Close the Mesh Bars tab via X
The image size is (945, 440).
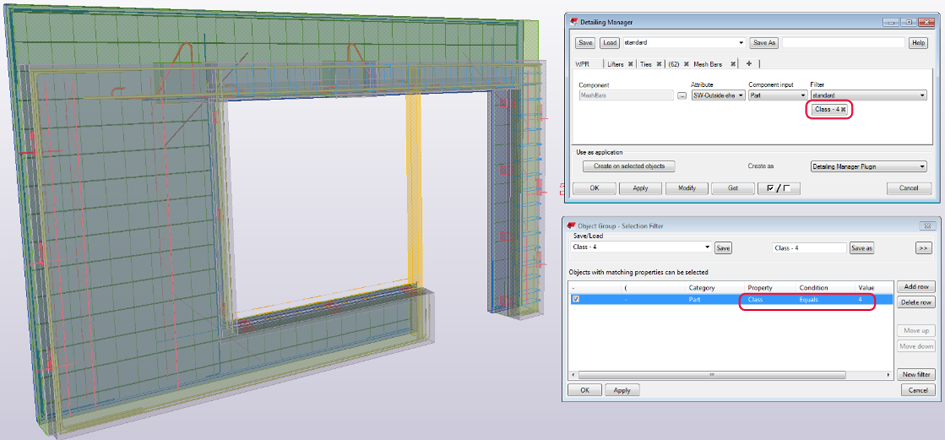[x=735, y=64]
